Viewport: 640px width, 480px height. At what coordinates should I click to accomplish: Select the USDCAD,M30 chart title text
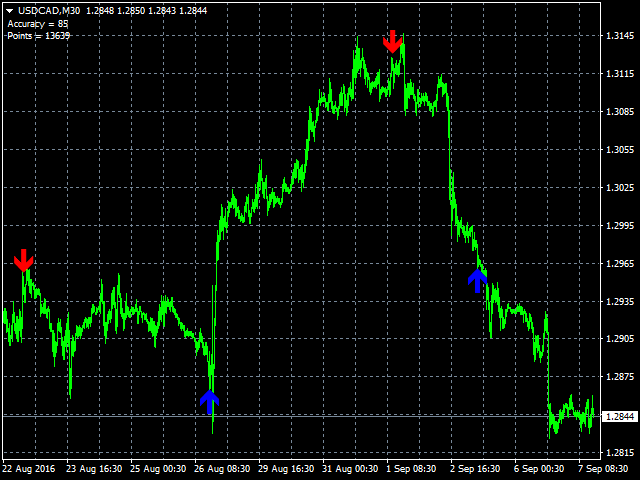tap(49, 11)
